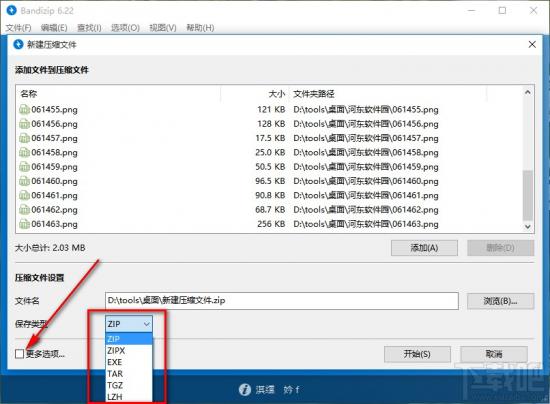Sort by the 文件夹路径 column header
This screenshot has width=550, height=404.
[x=388, y=94]
